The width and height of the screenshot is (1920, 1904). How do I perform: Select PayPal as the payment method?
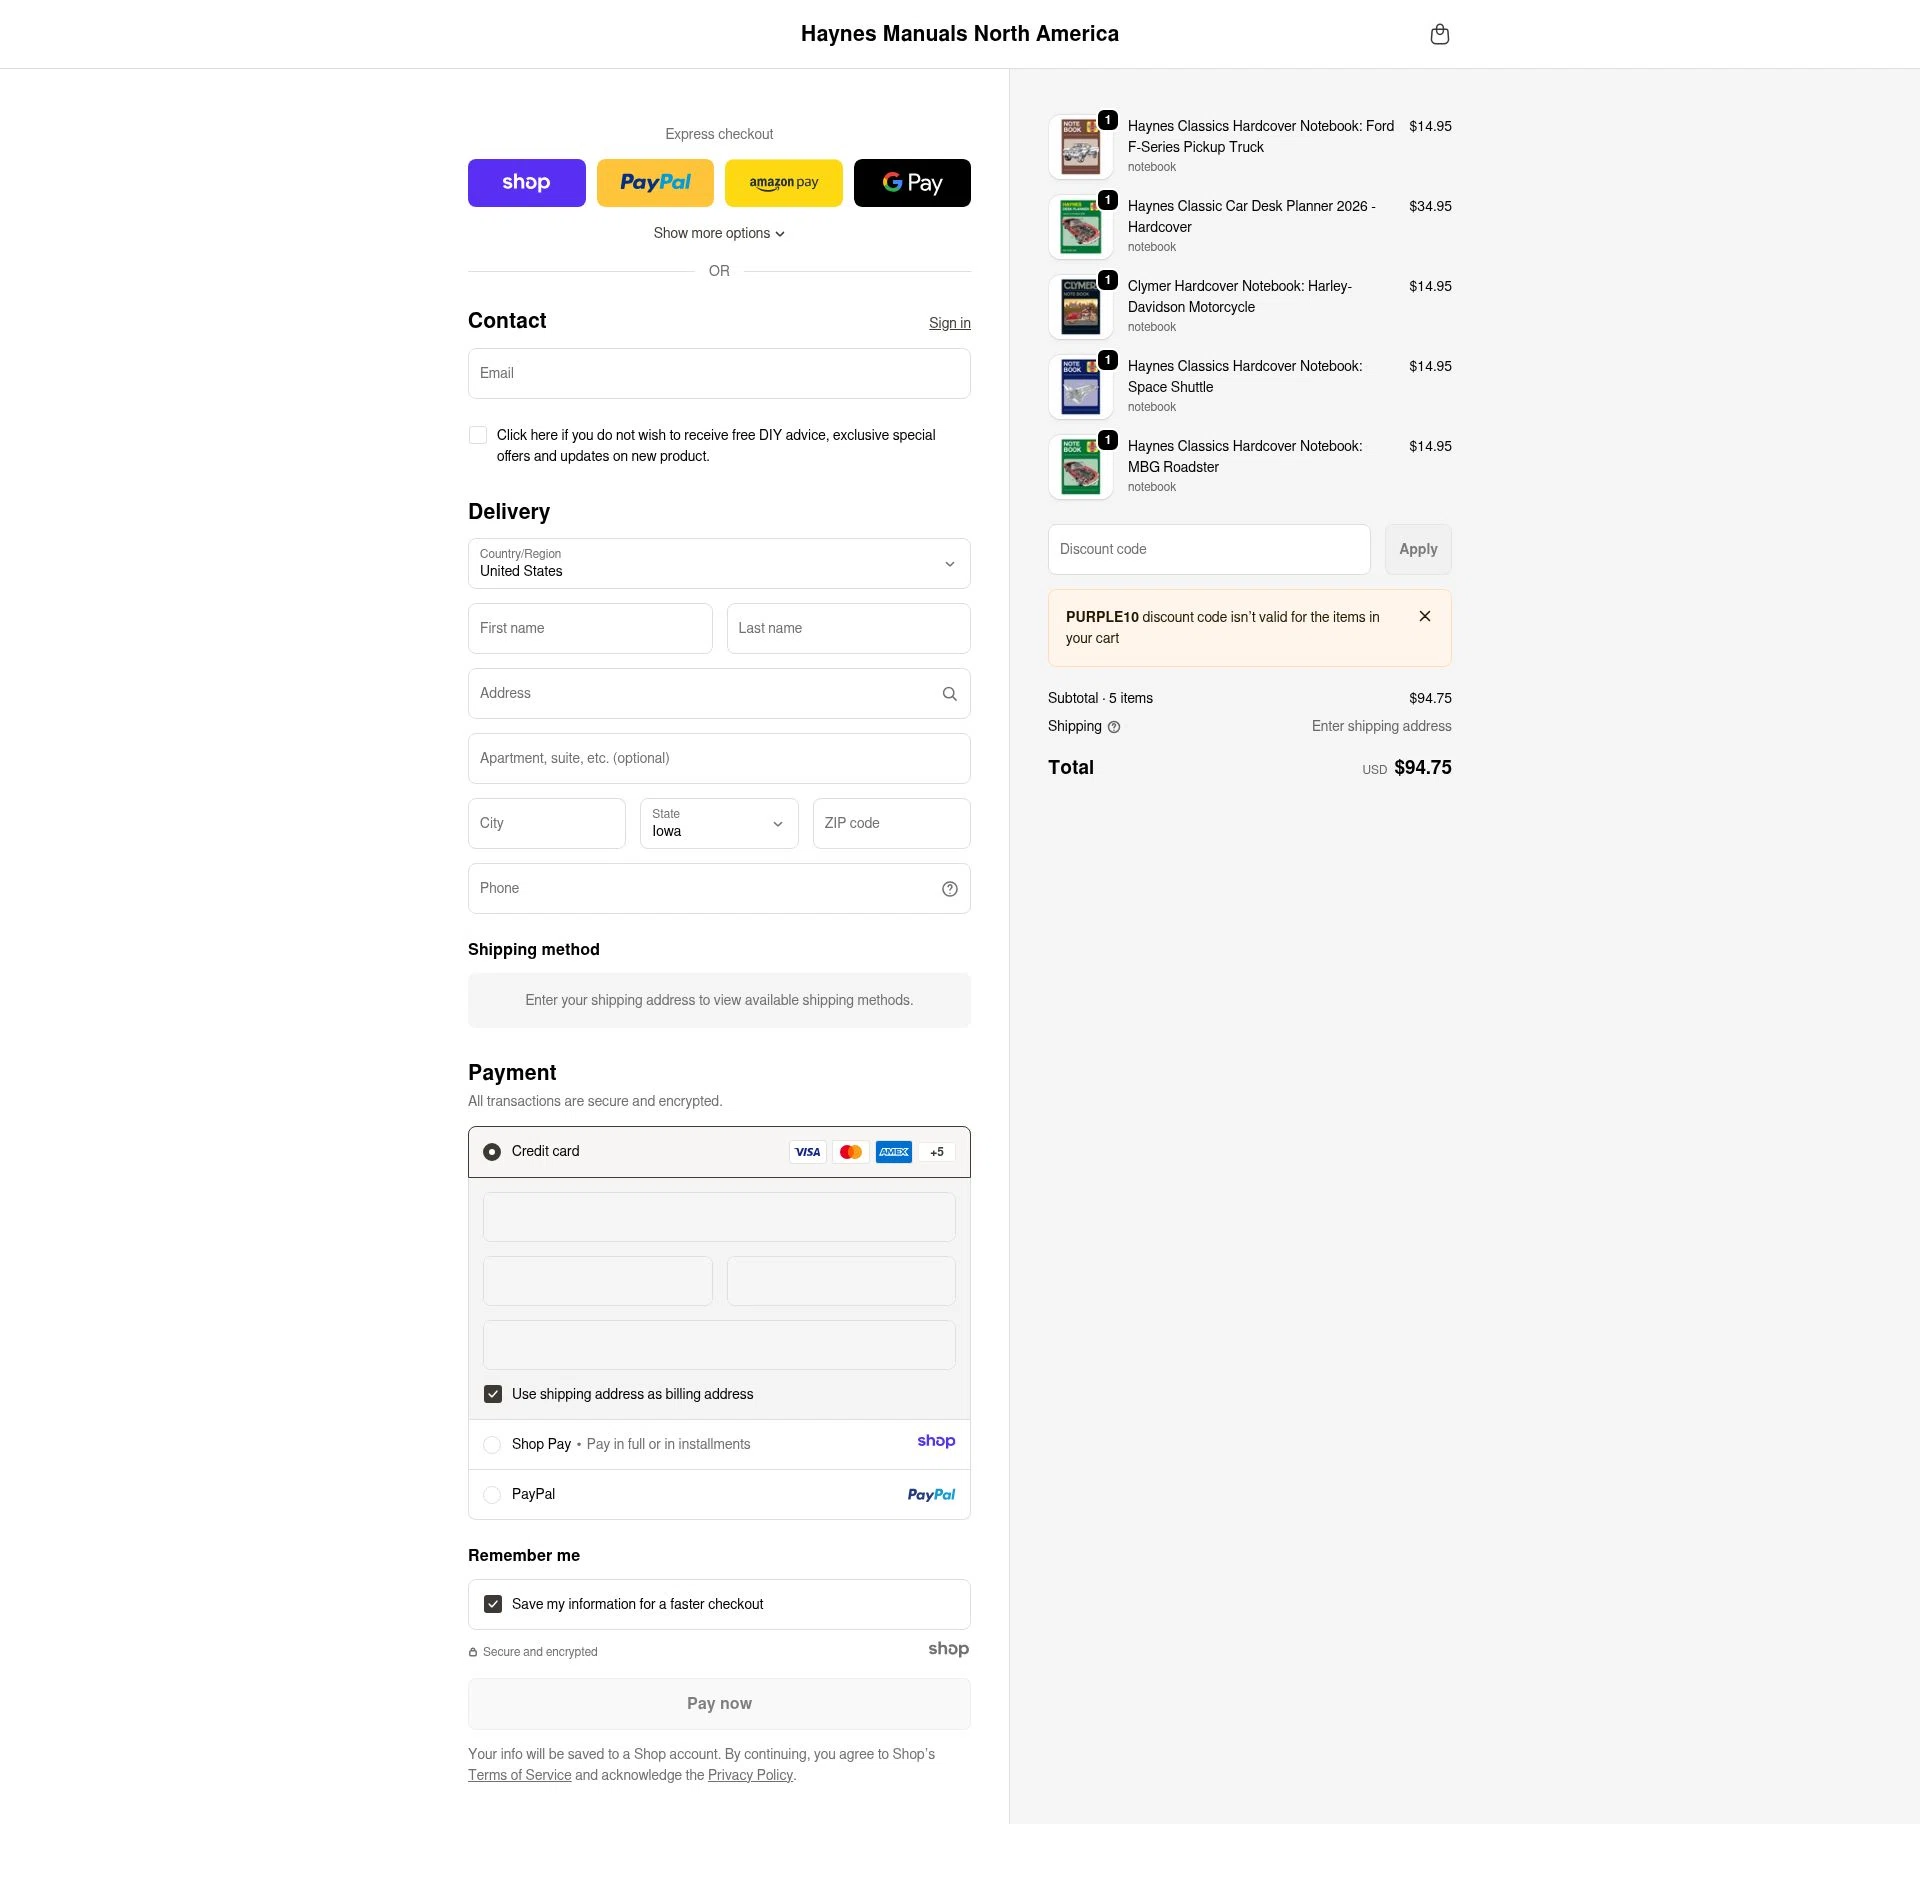[492, 1495]
